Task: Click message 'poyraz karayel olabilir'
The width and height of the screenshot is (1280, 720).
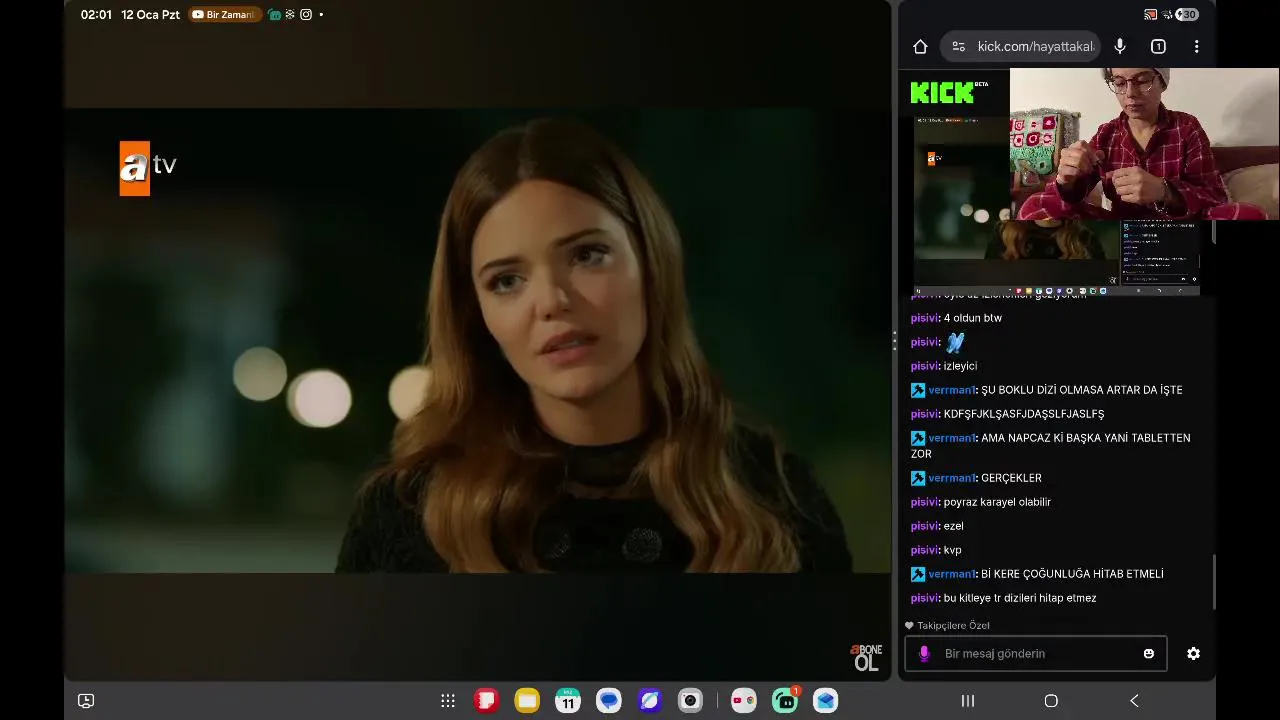Action: [x=997, y=502]
